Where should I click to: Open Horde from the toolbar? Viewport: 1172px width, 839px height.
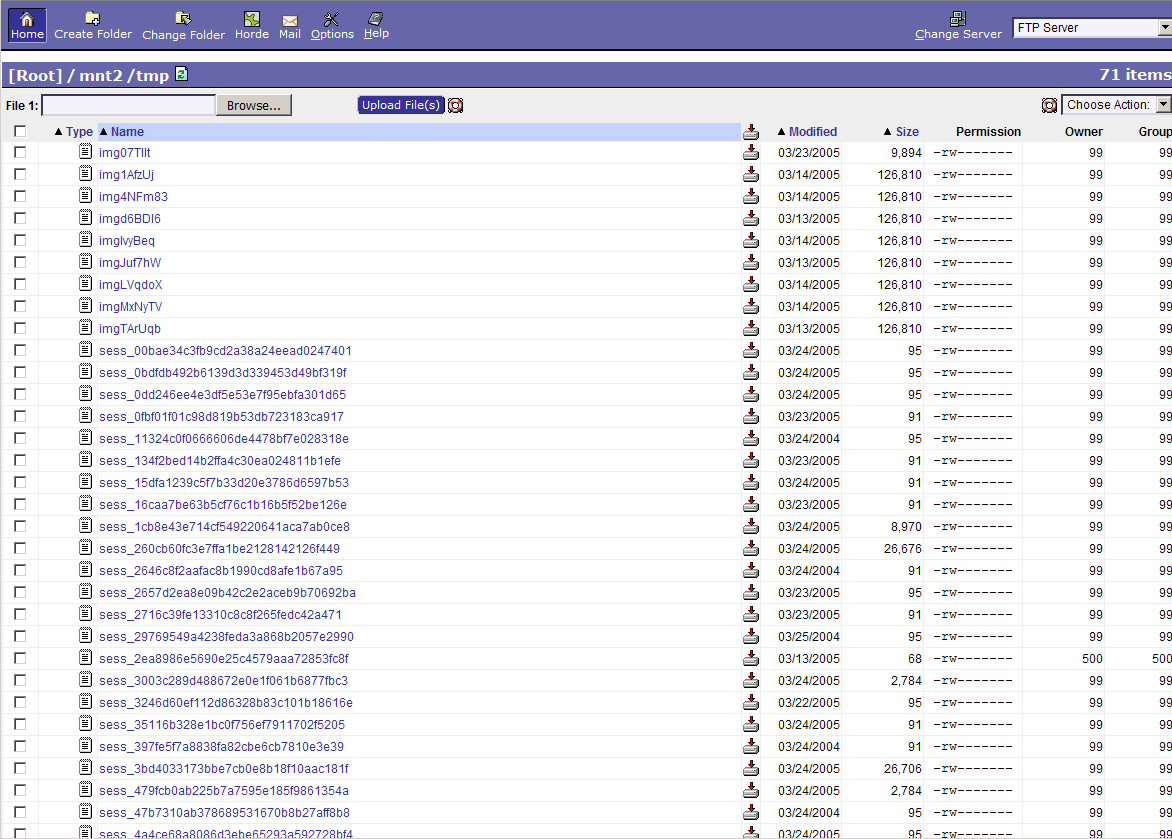click(x=252, y=25)
